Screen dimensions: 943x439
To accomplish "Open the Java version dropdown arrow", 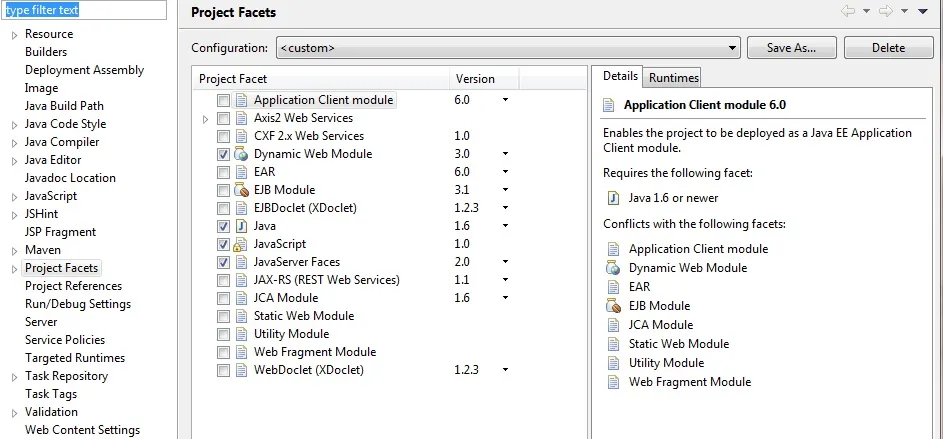I will pyautogui.click(x=505, y=227).
